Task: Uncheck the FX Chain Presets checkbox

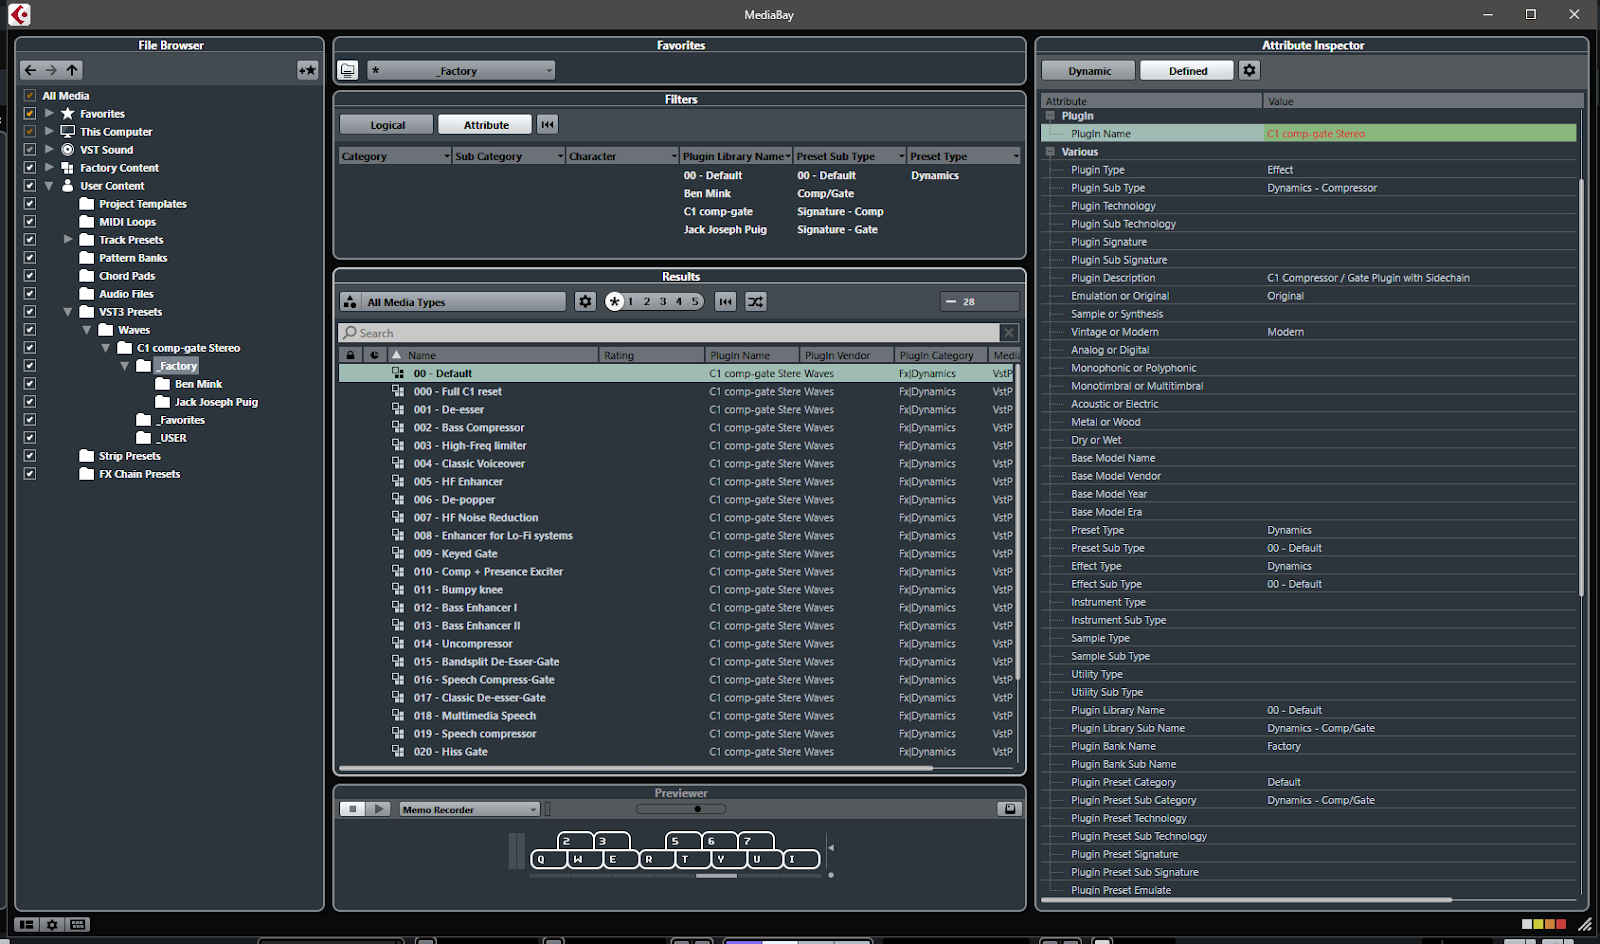Action: [x=30, y=474]
